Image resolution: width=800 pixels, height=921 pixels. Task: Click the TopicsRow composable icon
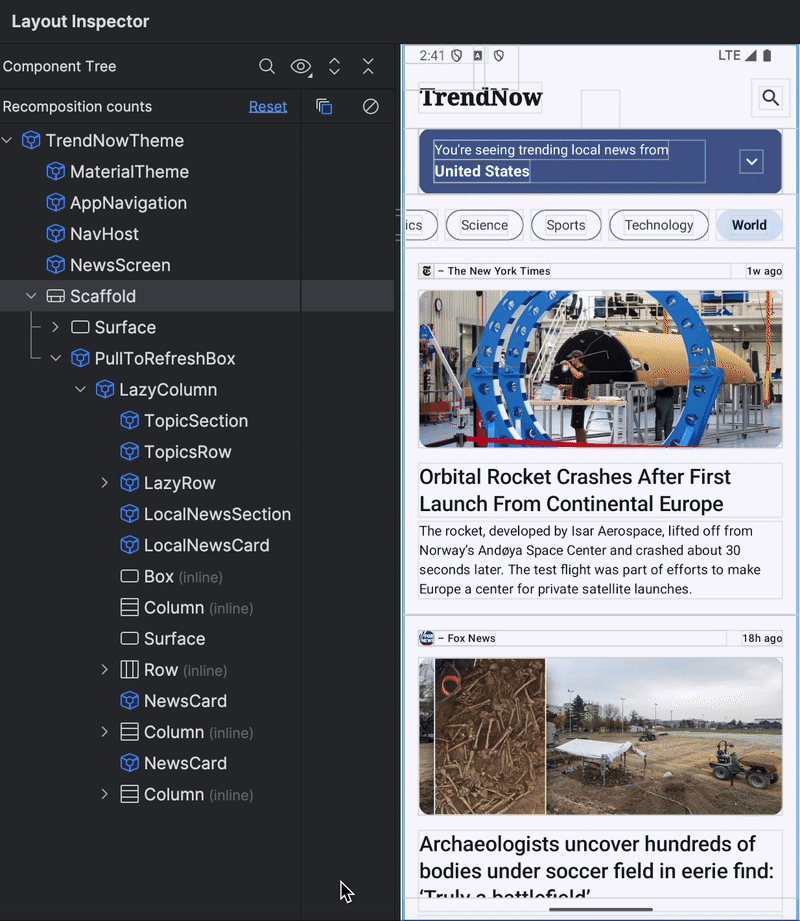tap(130, 452)
